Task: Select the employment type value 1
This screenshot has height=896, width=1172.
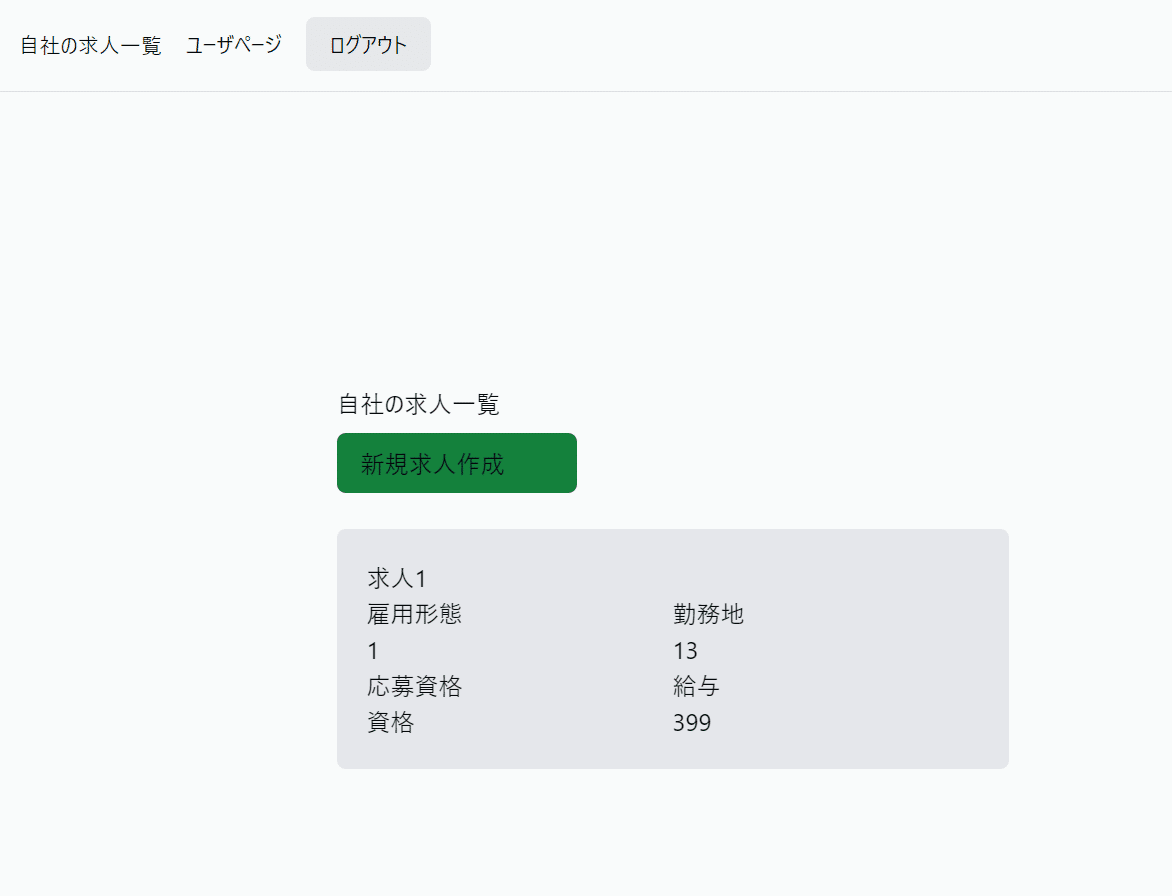Action: [373, 651]
